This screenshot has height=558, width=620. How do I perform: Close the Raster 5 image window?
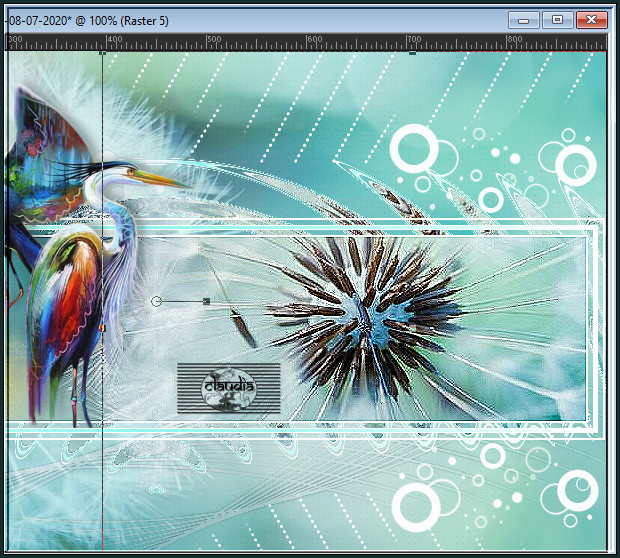[x=592, y=20]
